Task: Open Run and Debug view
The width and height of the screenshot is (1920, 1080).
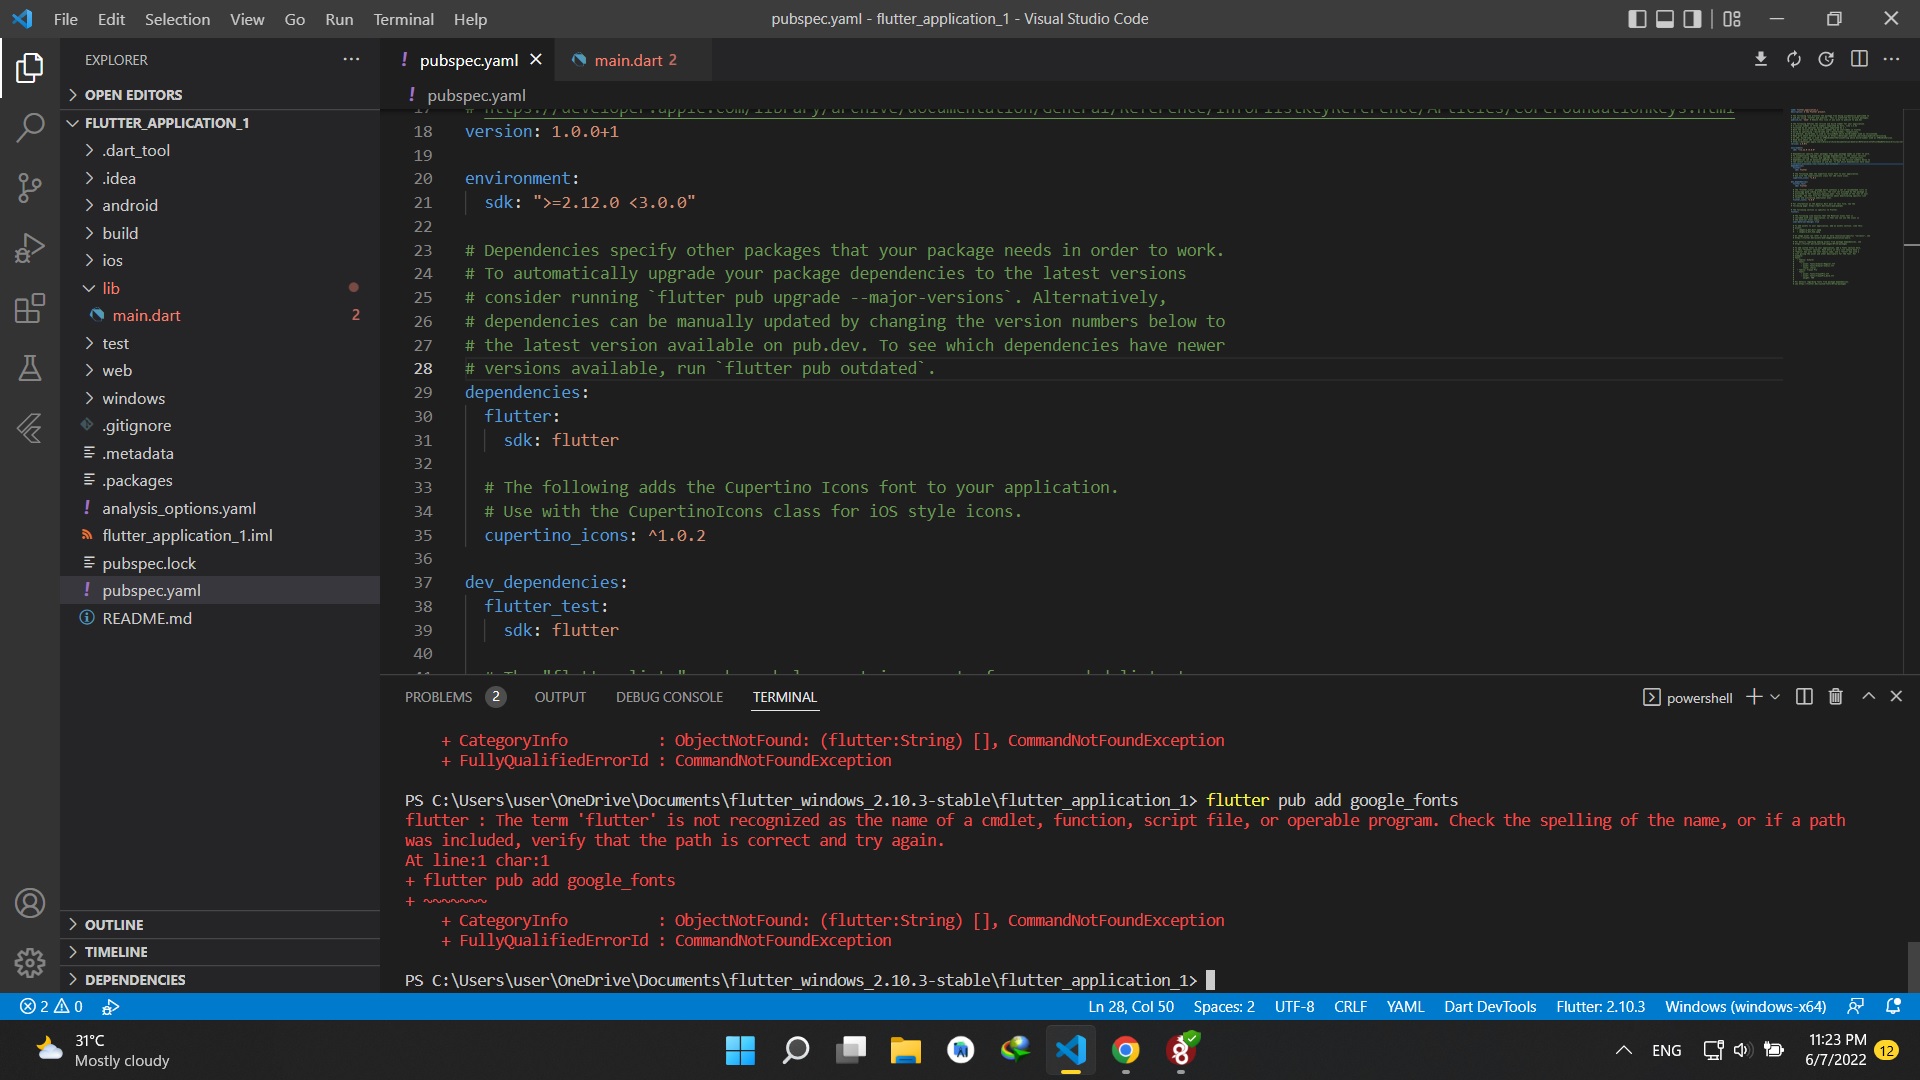Action: point(30,247)
